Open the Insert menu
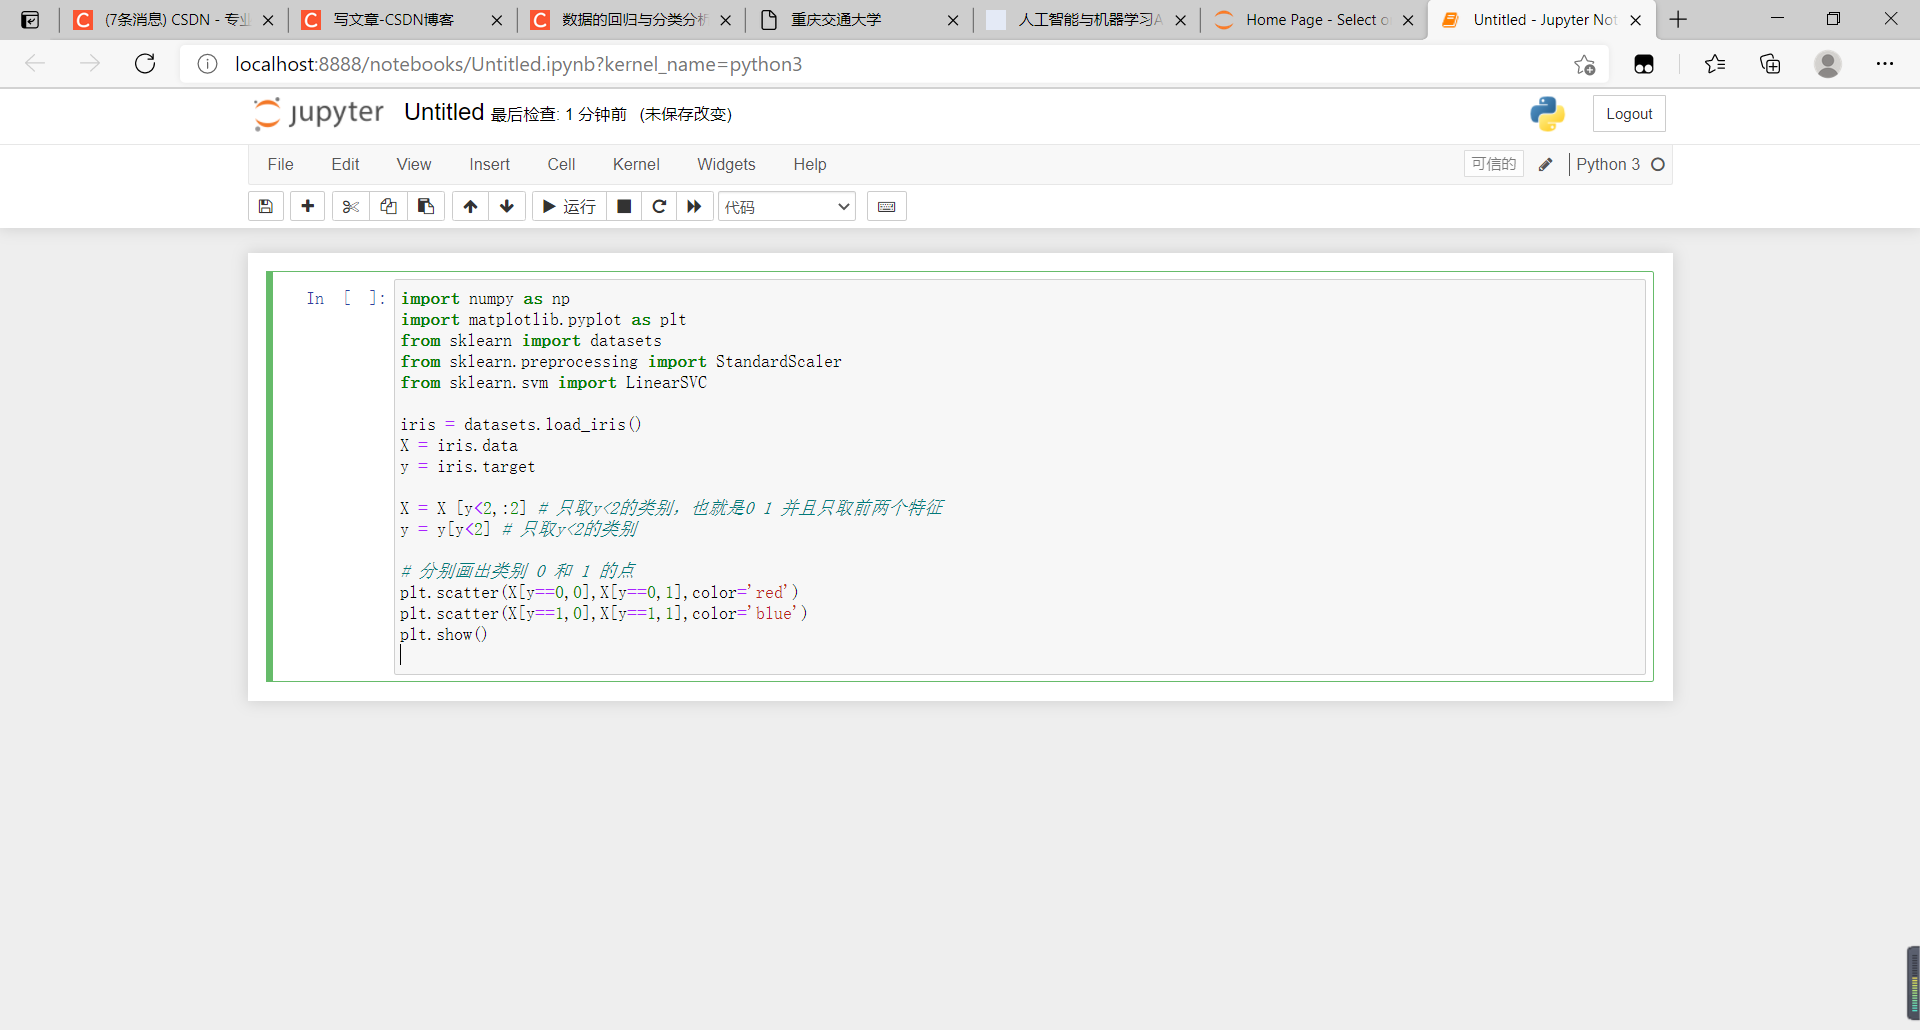 (489, 164)
